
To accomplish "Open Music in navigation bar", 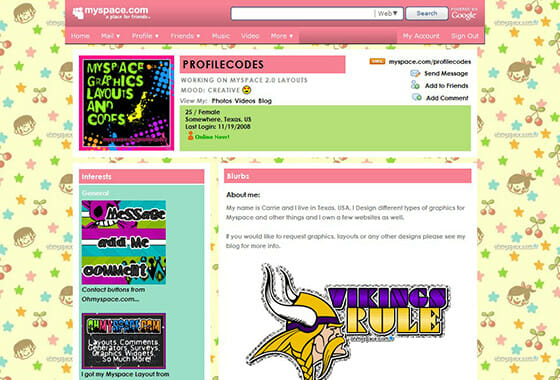I will click(x=221, y=36).
